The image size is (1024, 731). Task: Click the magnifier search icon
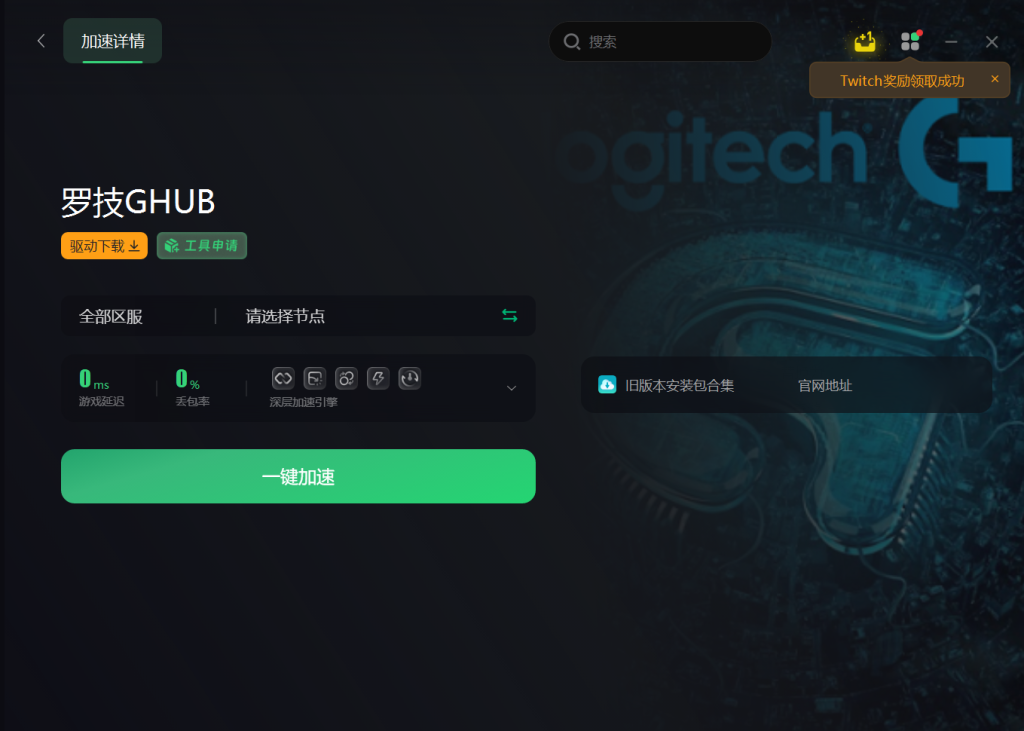pyautogui.click(x=571, y=42)
